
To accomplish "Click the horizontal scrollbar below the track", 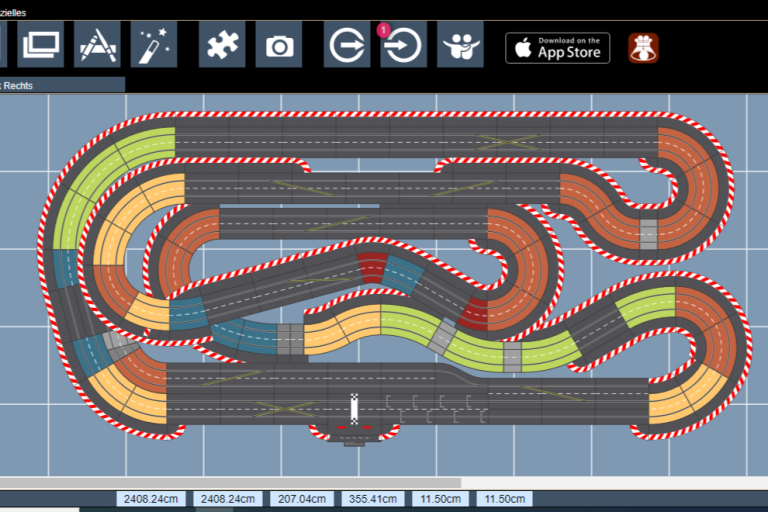I will pos(230,483).
